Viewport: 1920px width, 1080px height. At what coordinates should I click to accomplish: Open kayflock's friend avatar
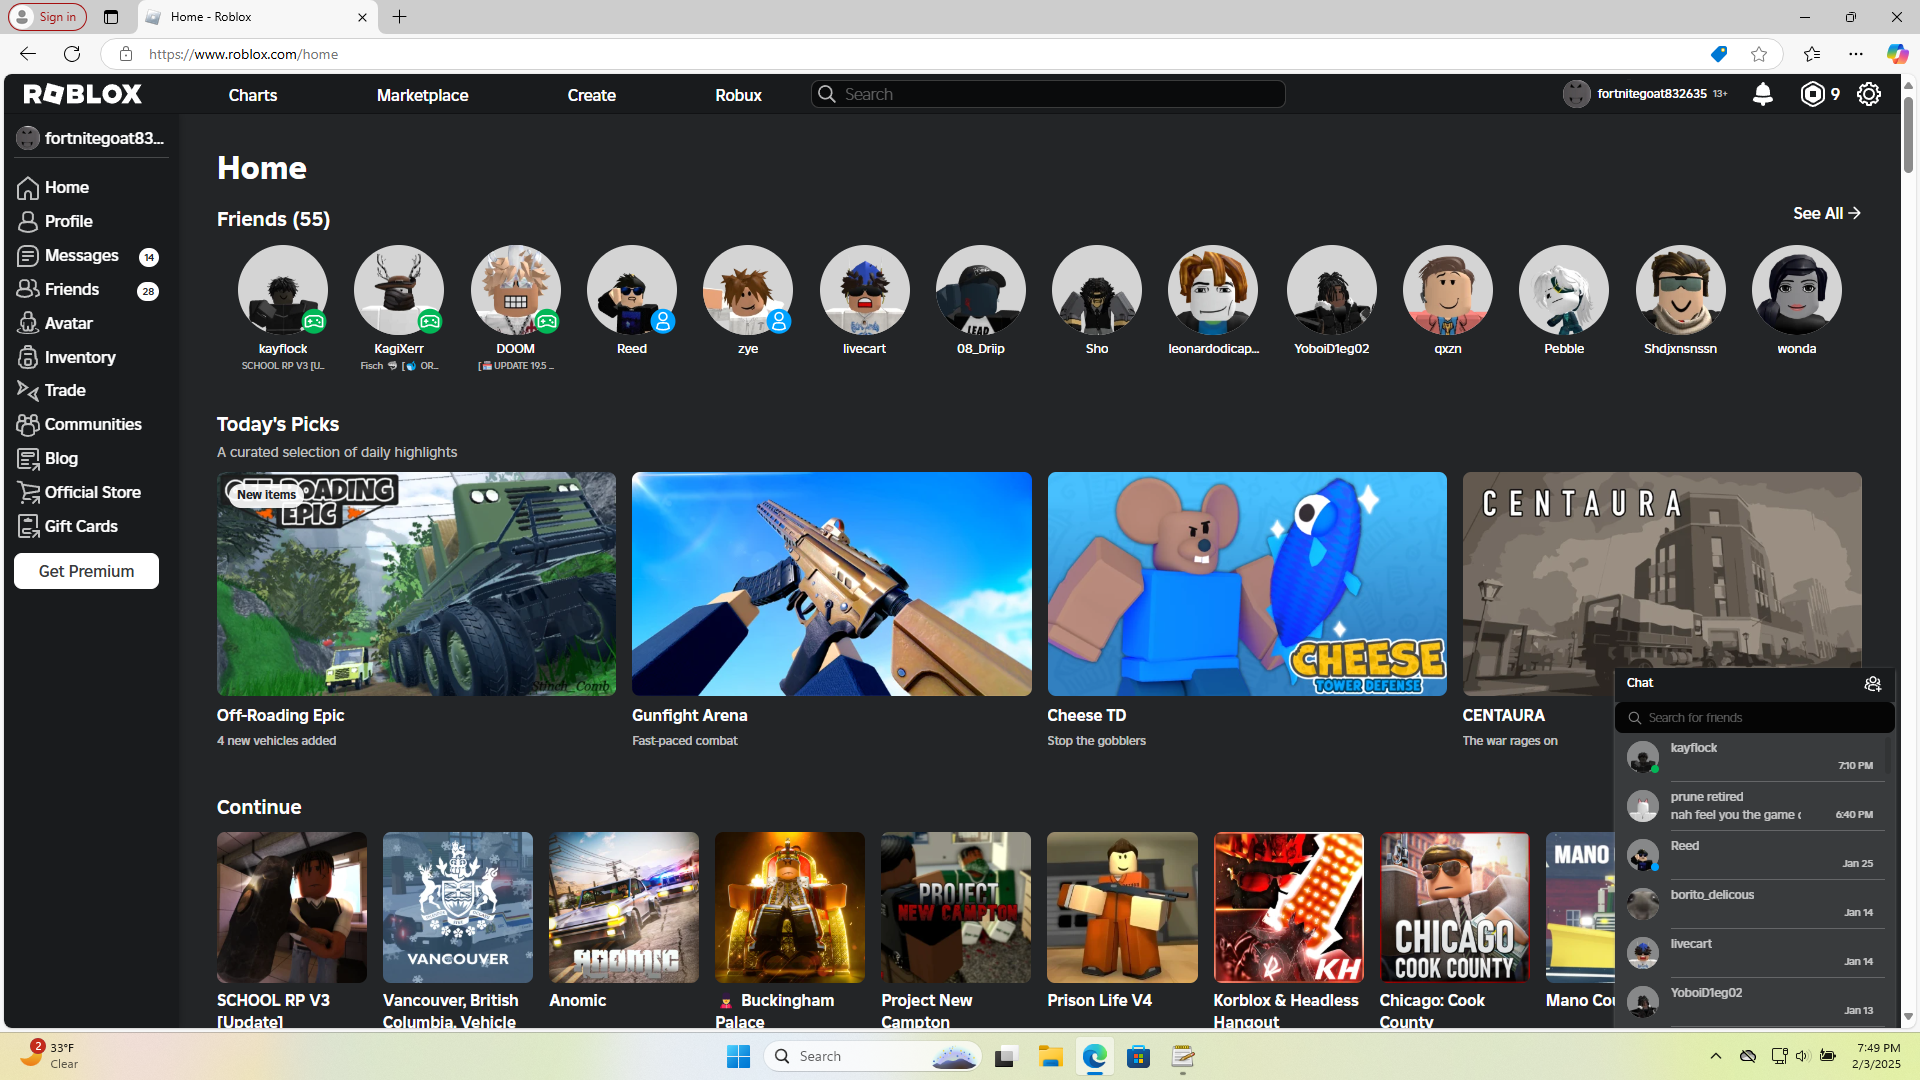pyautogui.click(x=283, y=290)
